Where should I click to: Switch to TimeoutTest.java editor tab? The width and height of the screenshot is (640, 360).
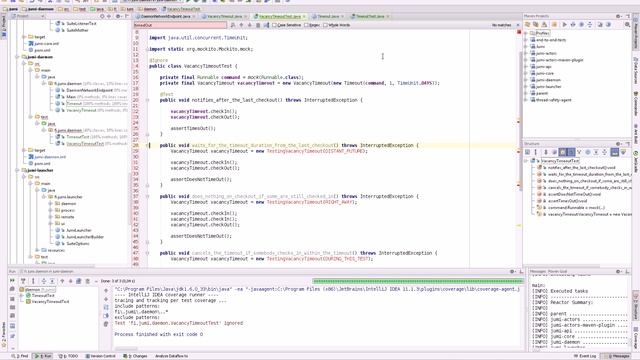point(370,16)
